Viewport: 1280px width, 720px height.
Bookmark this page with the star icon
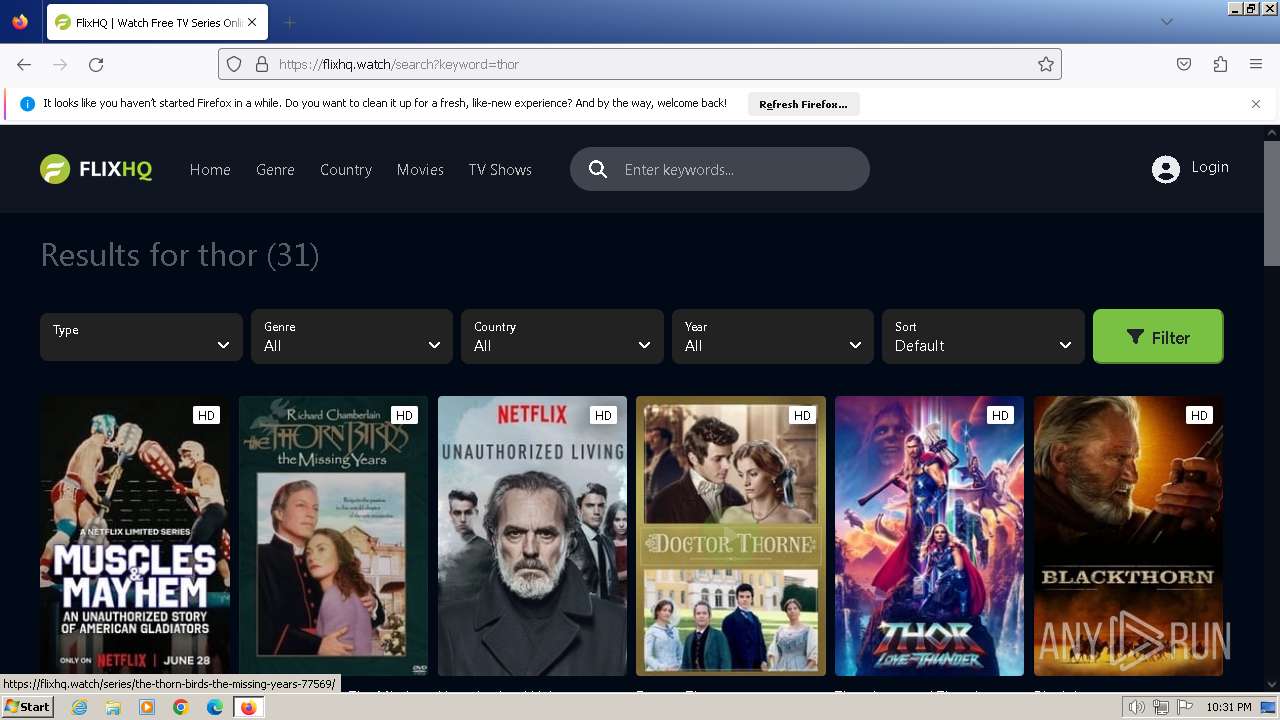pos(1046,64)
